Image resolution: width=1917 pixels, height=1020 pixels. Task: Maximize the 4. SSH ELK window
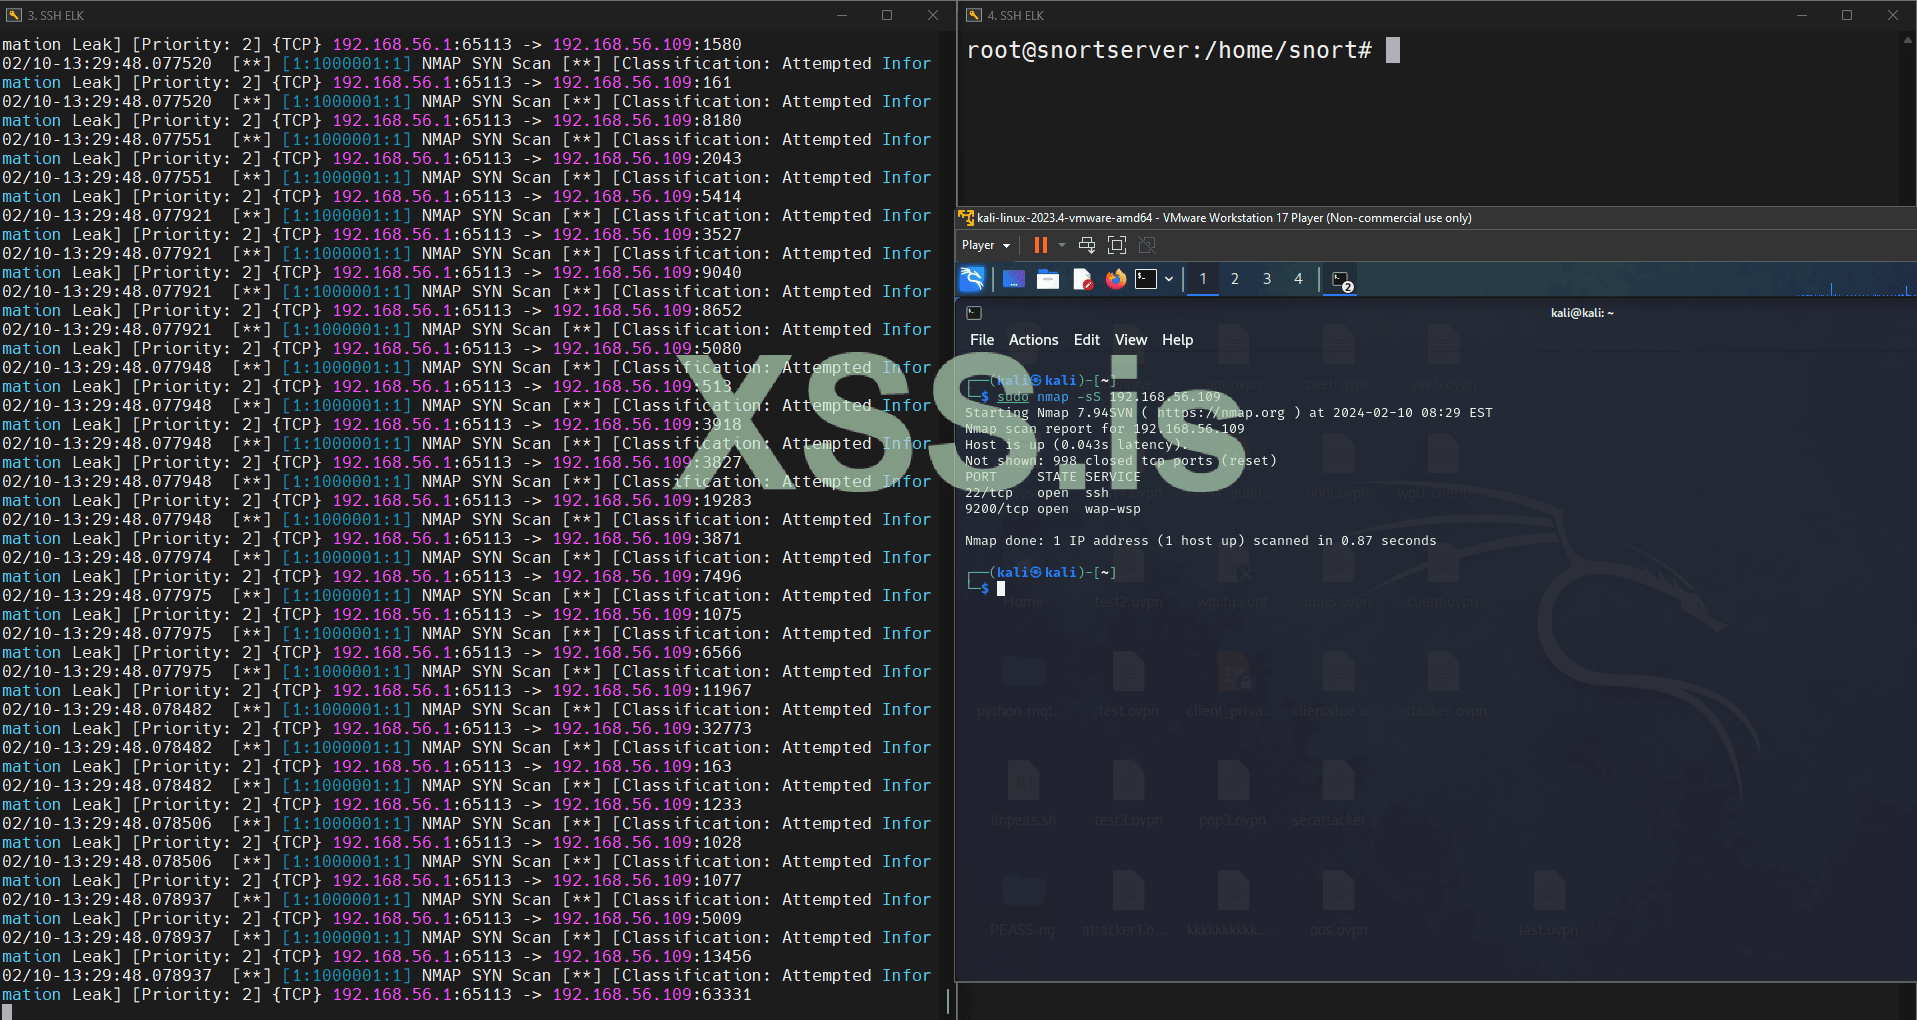1847,15
